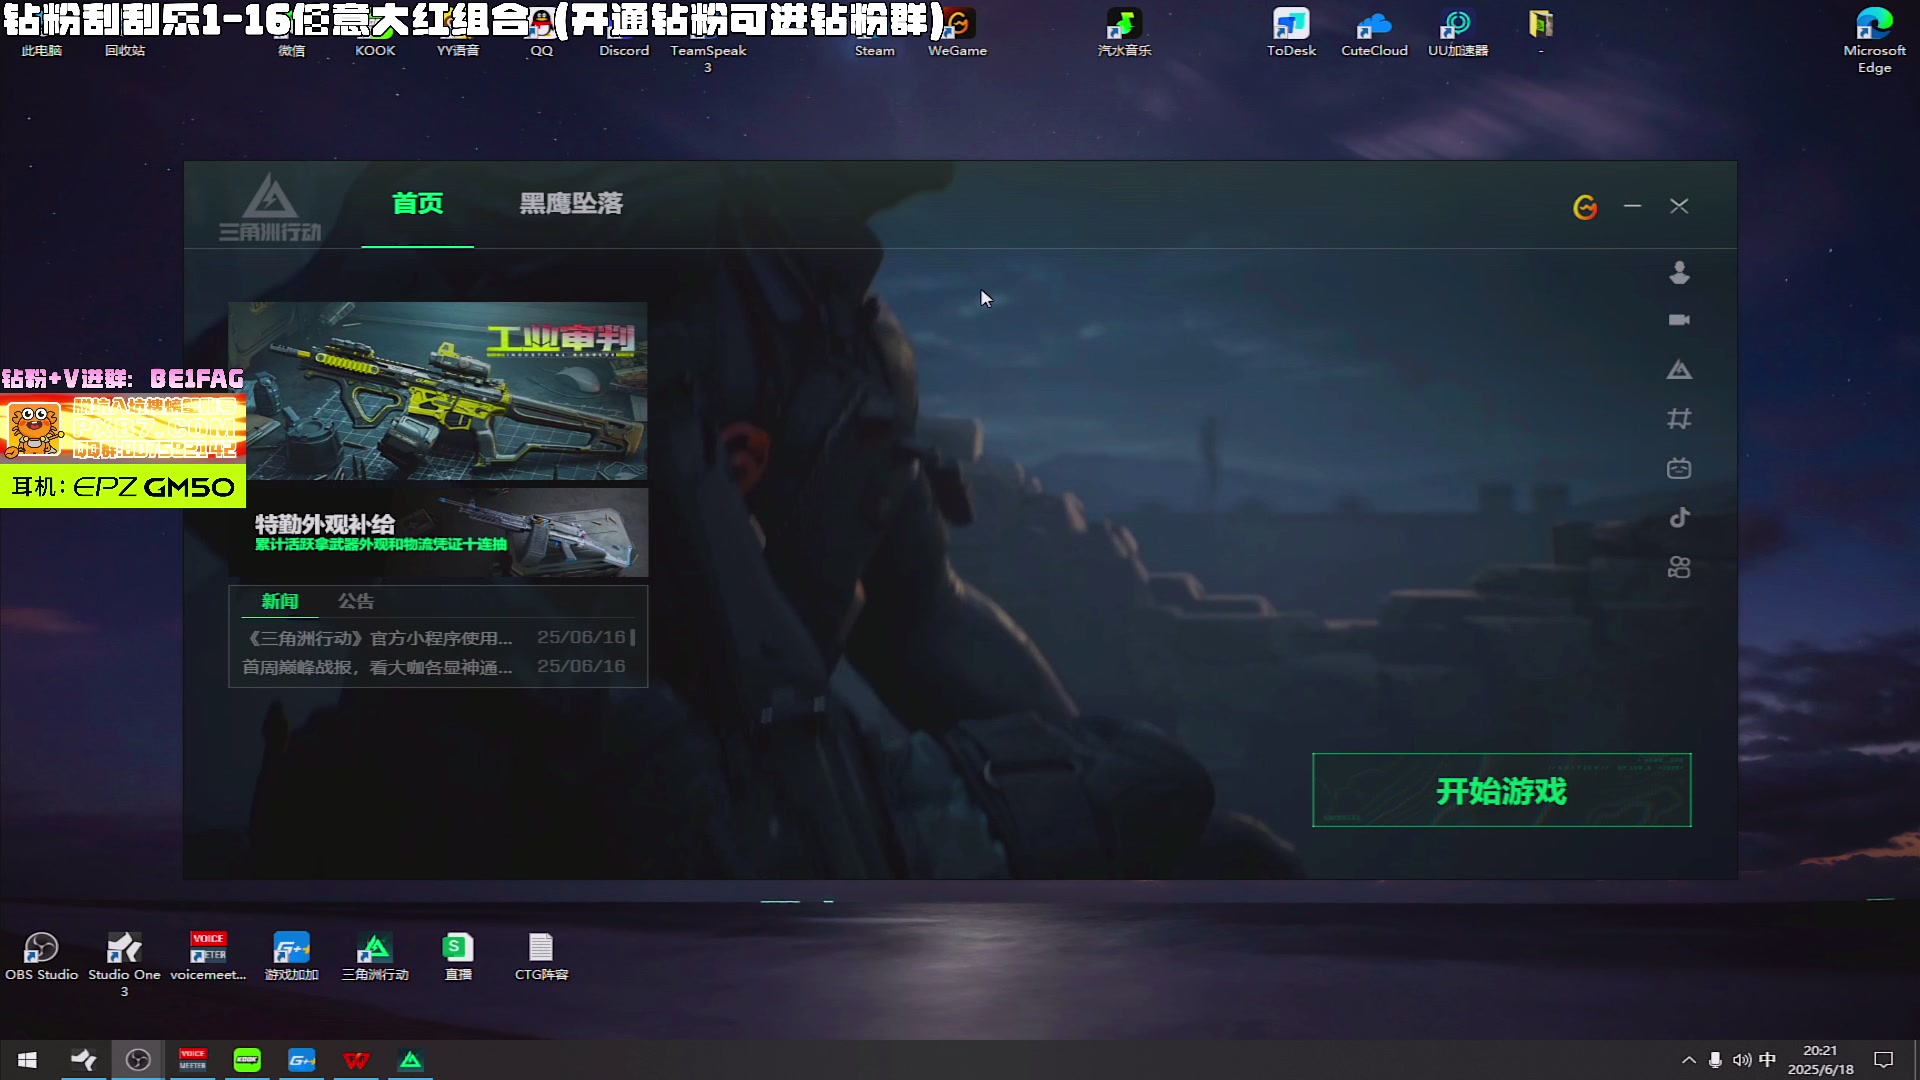Screen dimensions: 1920x1080
Task: Select 游戏加加 desktop icon
Action: (x=291, y=956)
